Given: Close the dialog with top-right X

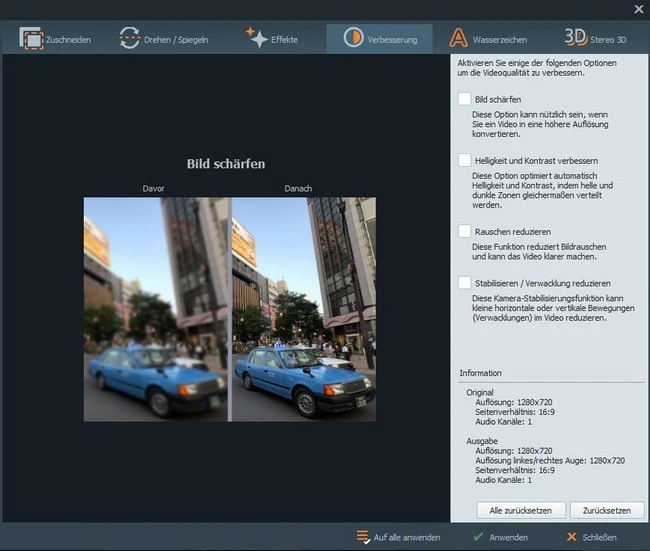Looking at the screenshot, I should [x=639, y=9].
